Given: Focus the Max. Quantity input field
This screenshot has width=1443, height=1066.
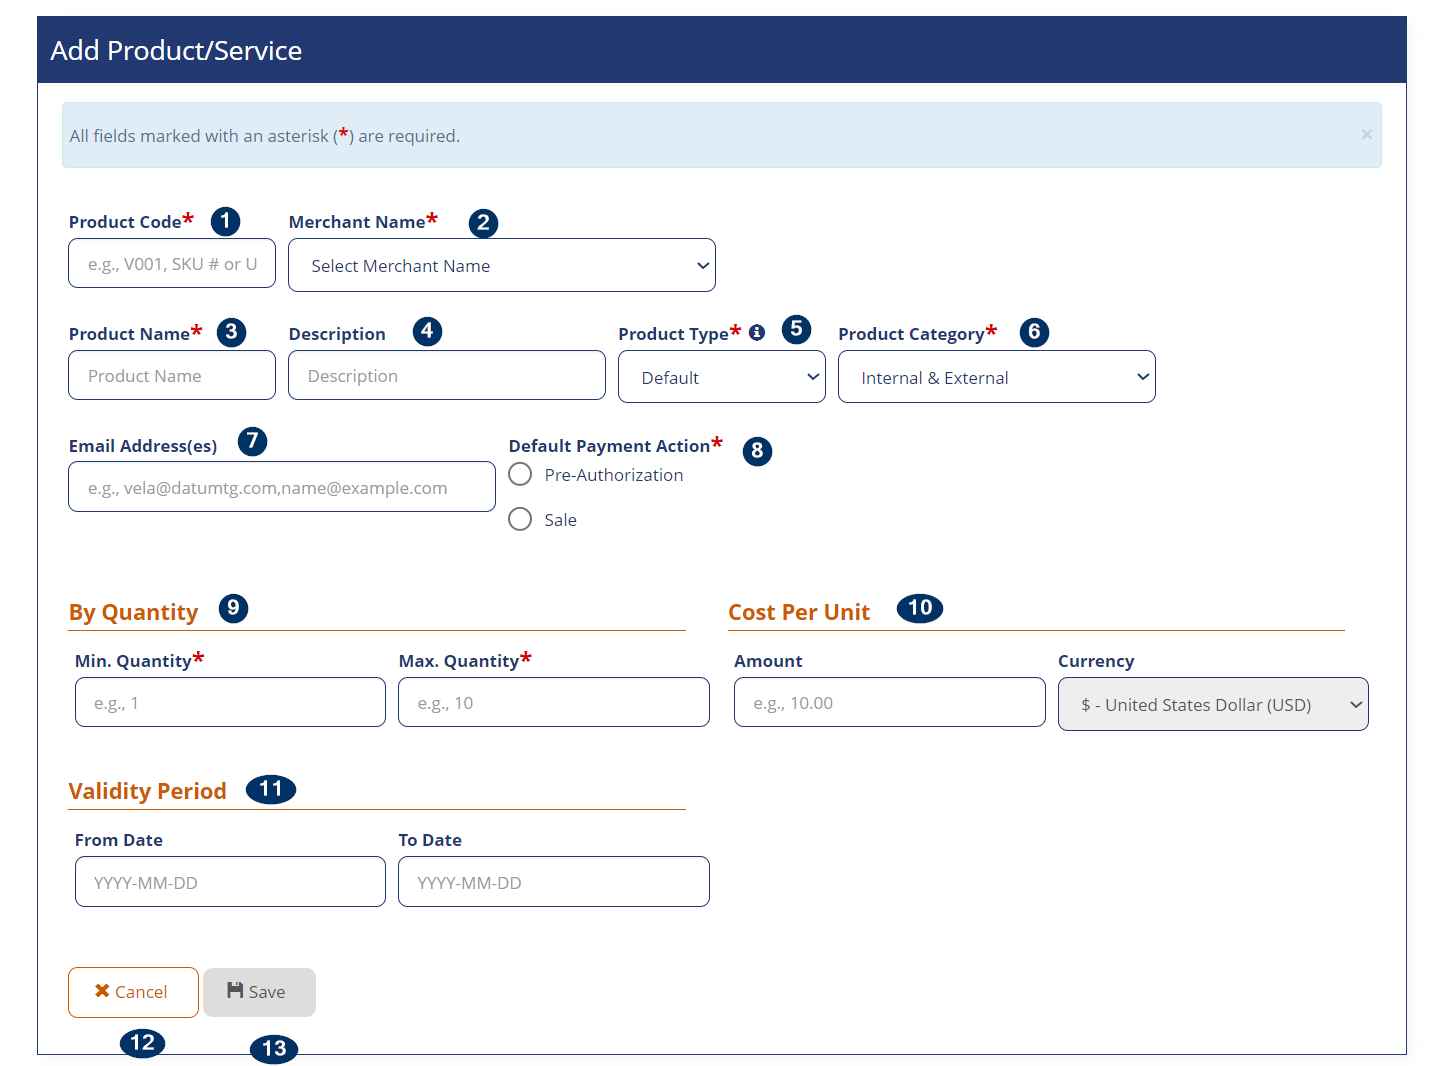Looking at the screenshot, I should tap(553, 703).
